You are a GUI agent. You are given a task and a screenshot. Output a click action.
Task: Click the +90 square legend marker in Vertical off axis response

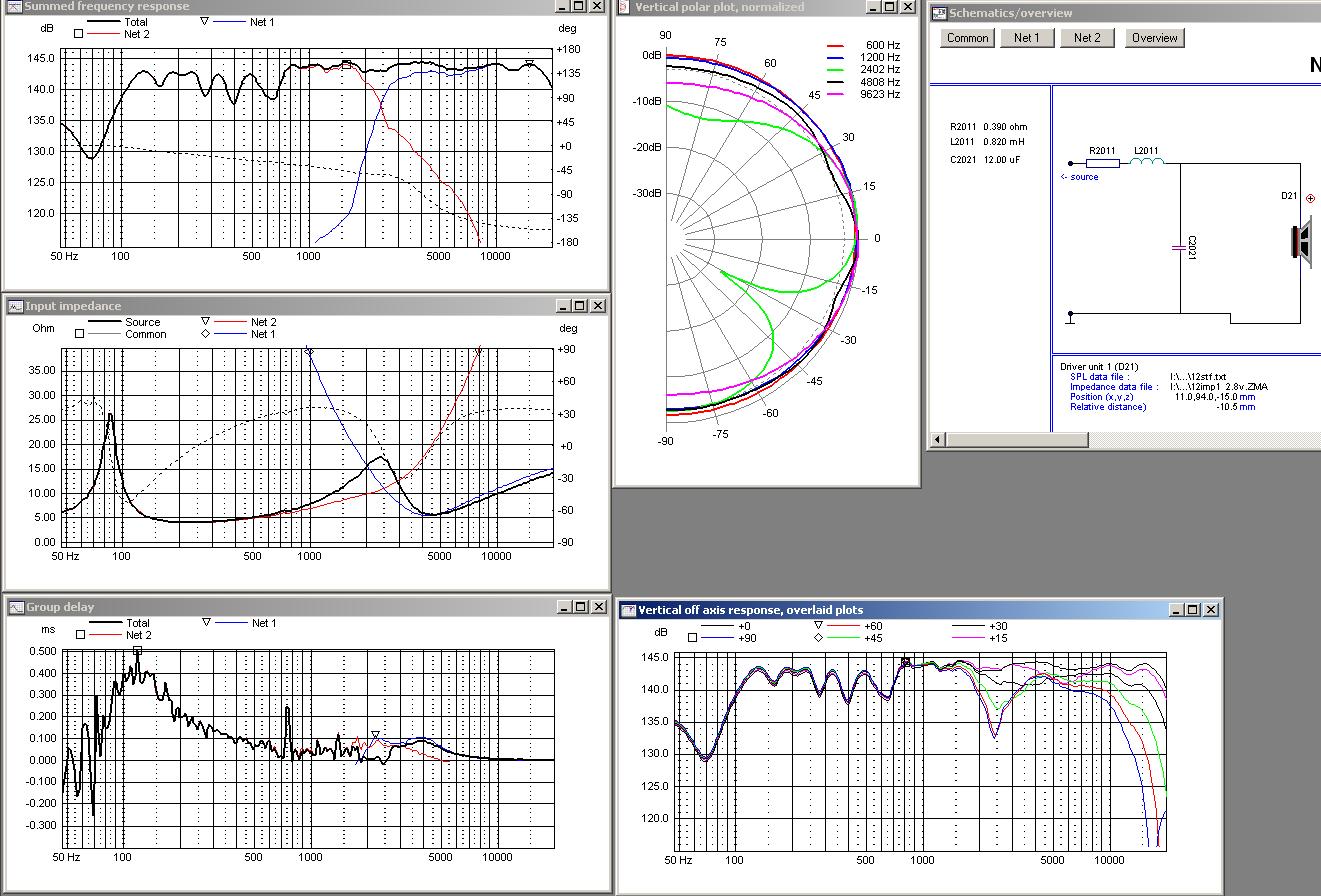coord(692,638)
